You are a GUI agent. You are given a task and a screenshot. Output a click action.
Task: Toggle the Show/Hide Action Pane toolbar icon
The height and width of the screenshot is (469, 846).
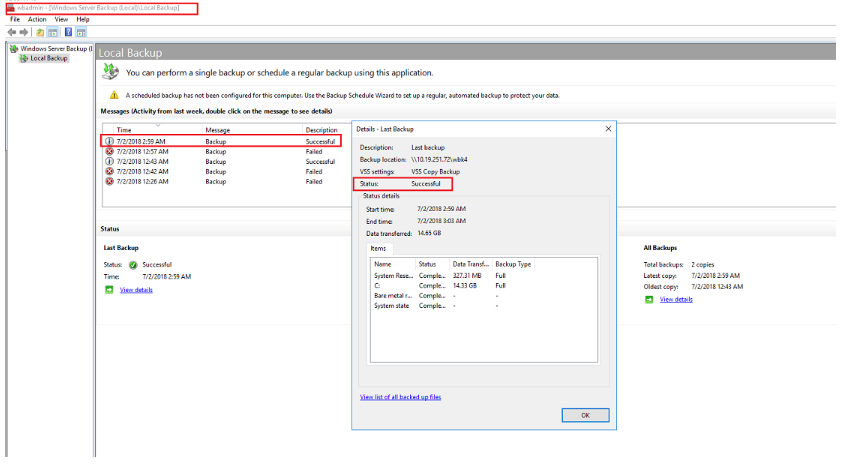click(81, 32)
